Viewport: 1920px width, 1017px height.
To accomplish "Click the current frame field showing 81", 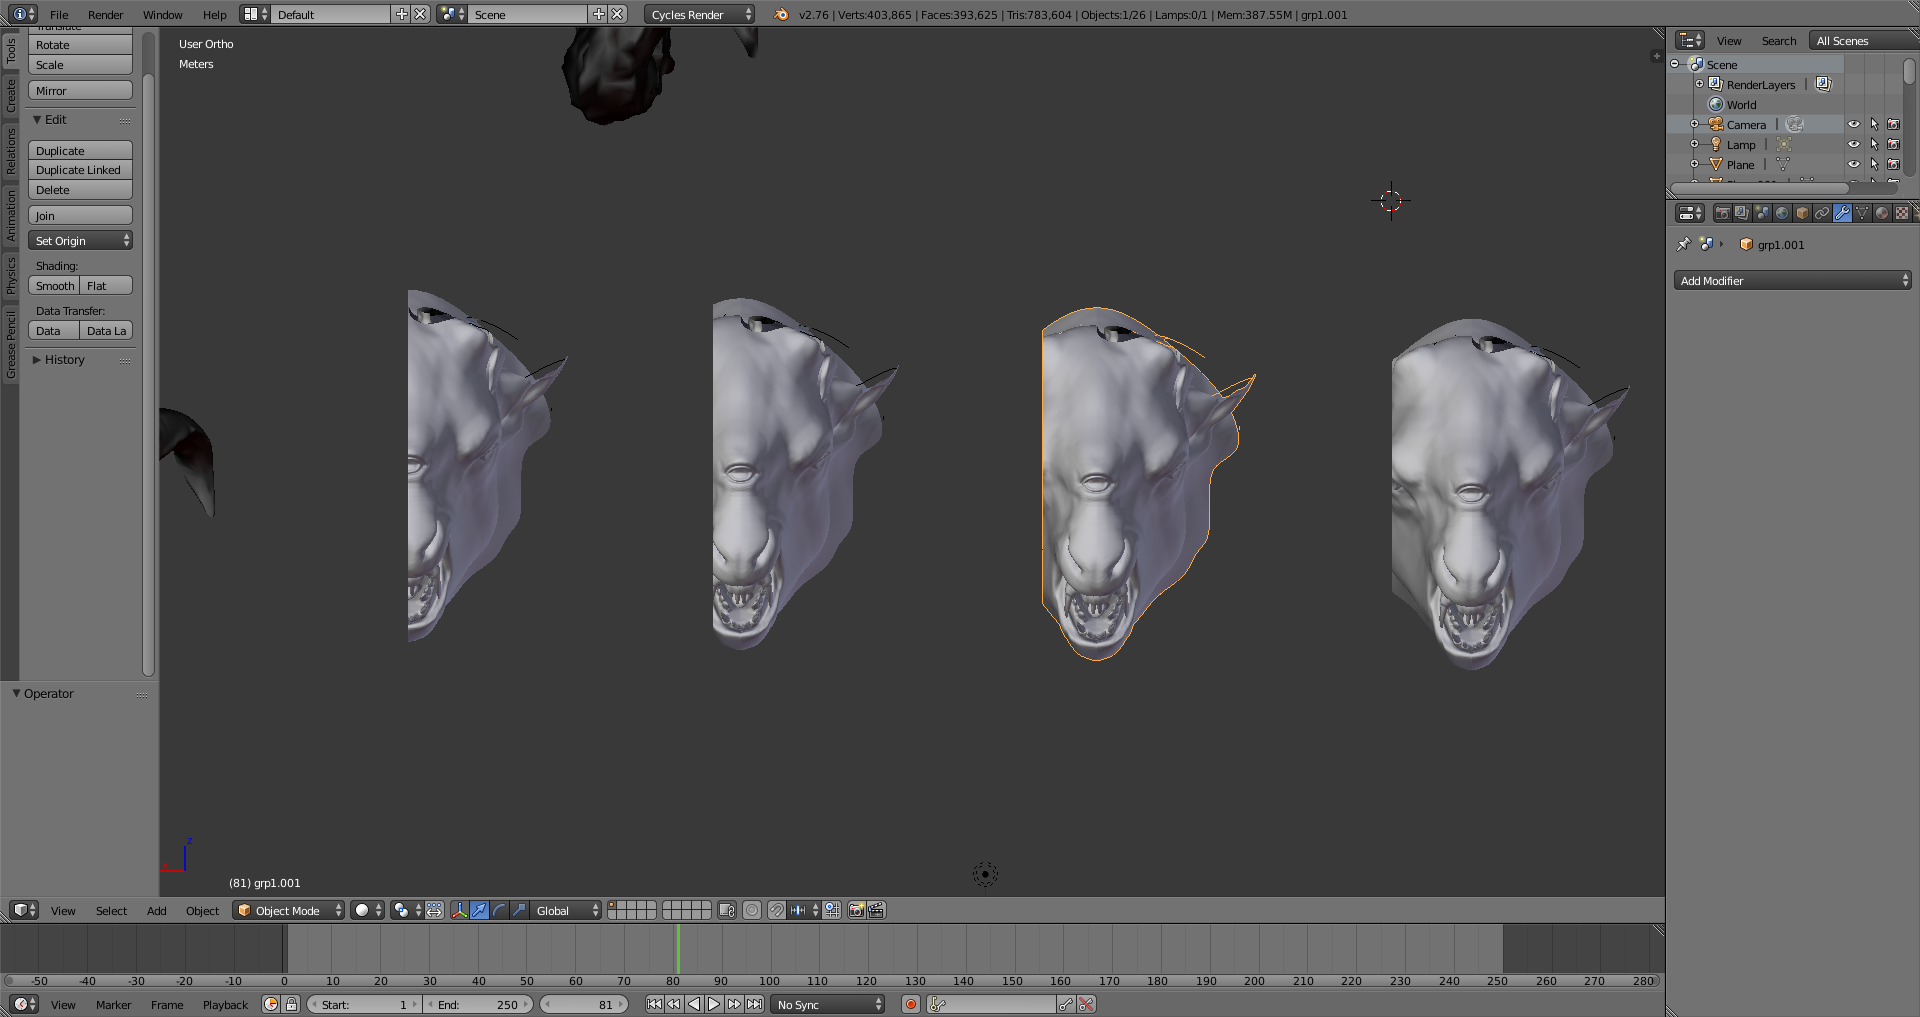I will click(584, 1004).
